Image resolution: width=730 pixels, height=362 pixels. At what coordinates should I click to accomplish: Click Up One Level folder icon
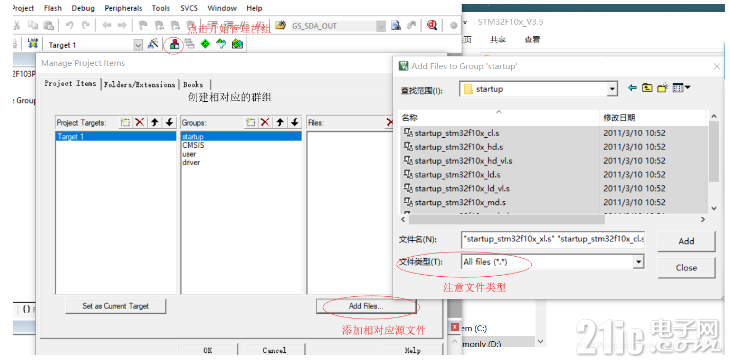[x=647, y=88]
